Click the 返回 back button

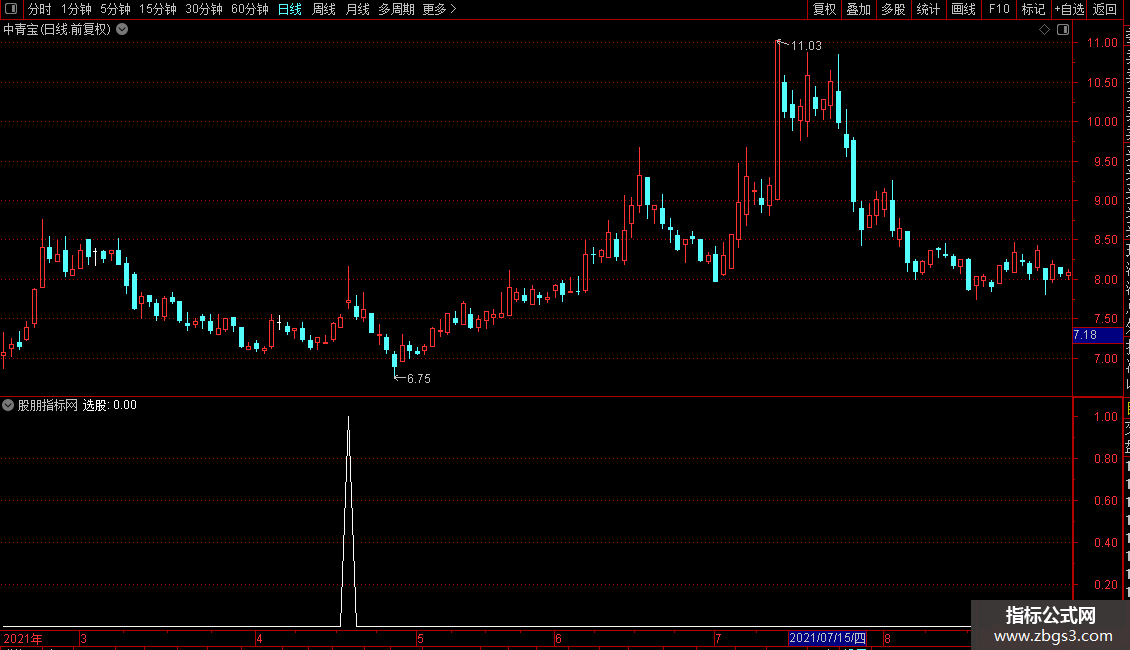coord(1105,9)
